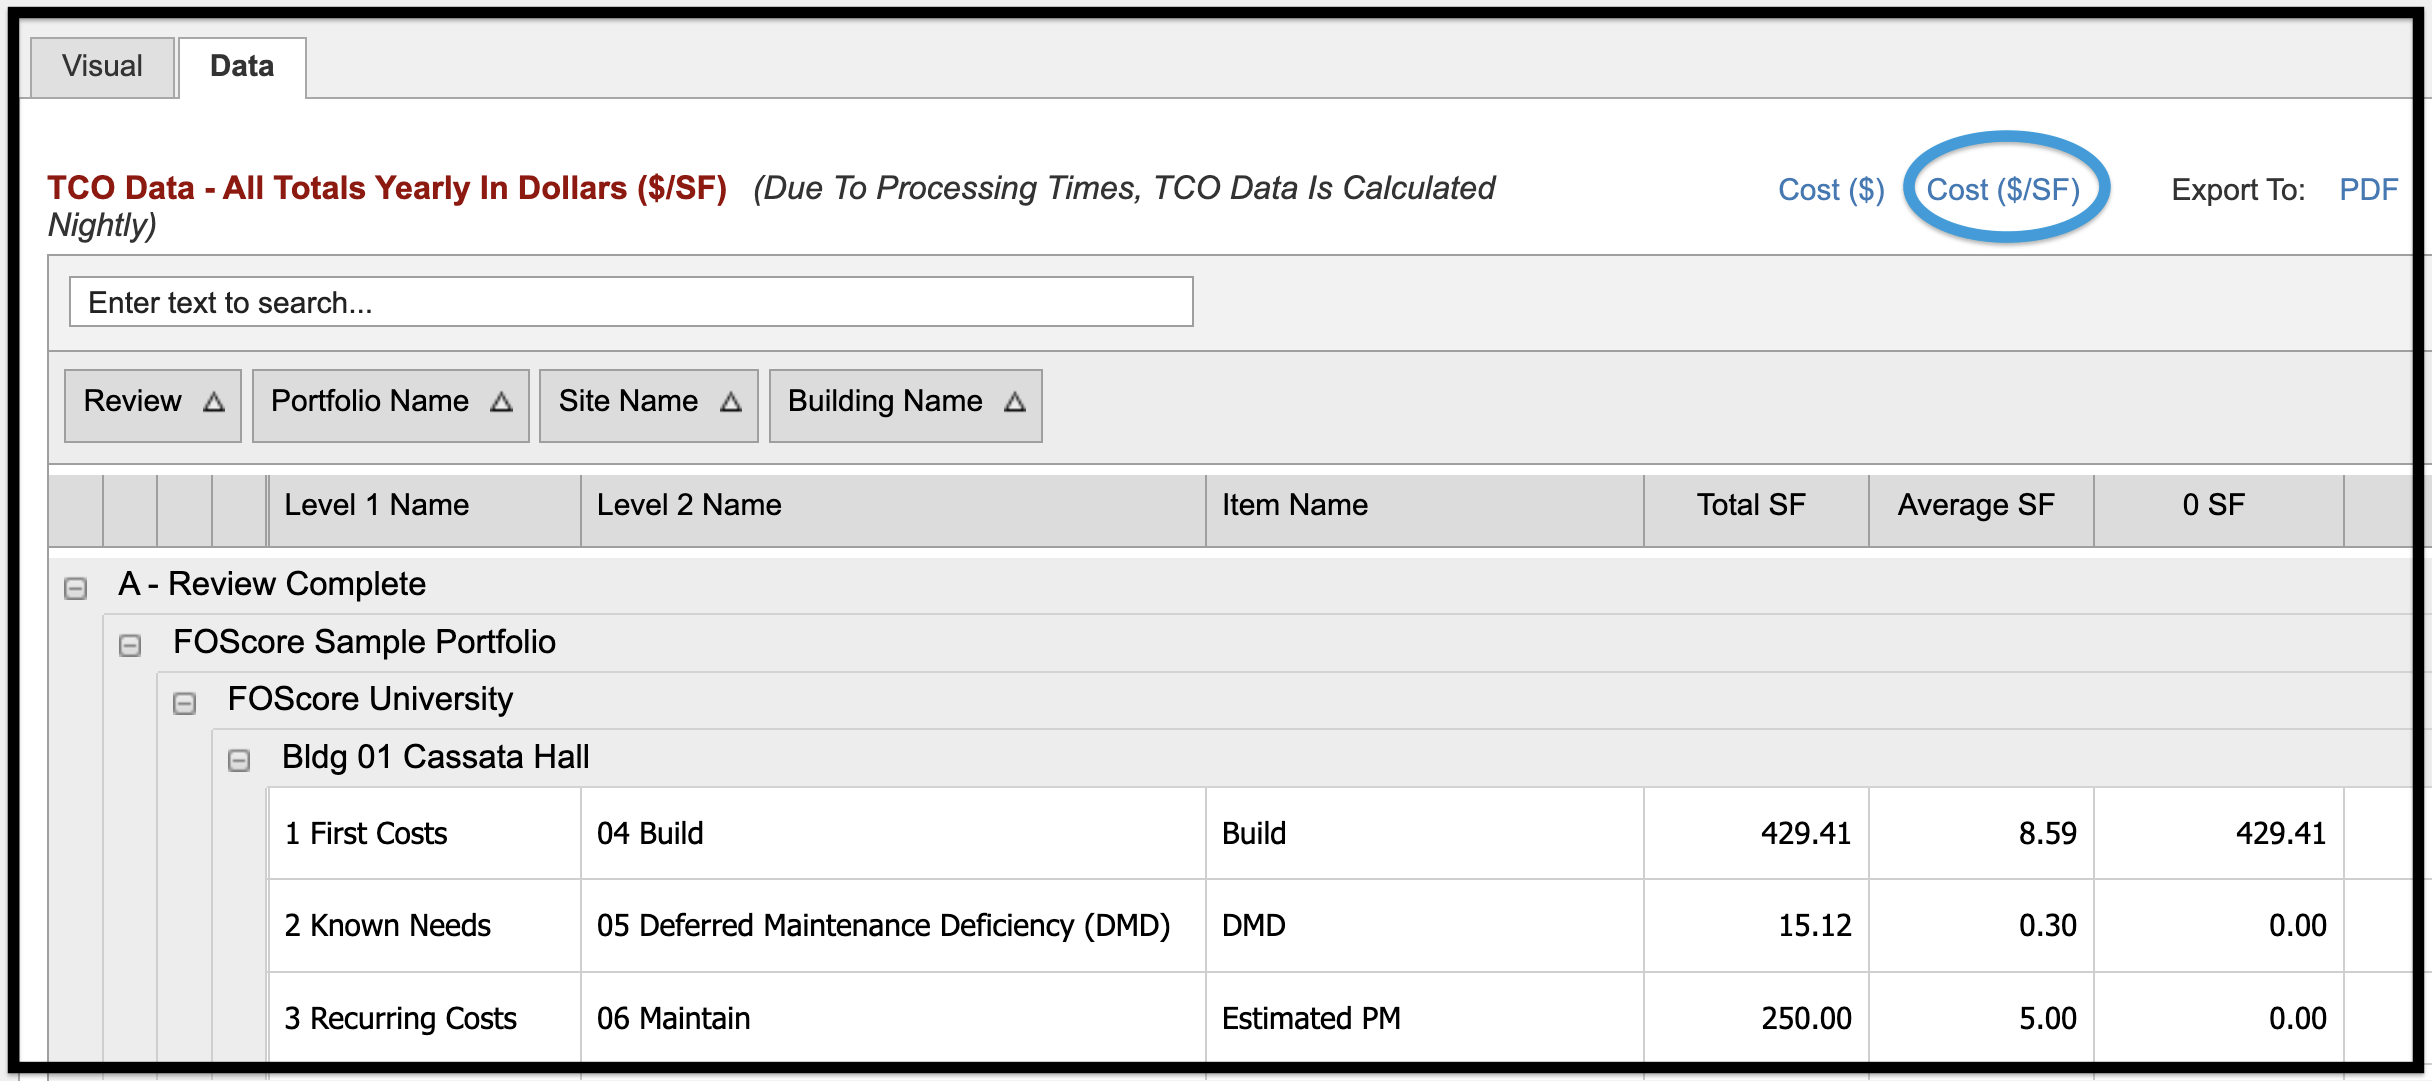This screenshot has width=2432, height=1081.
Task: Click the 5.00 Average SF cell
Action: tap(1981, 1018)
